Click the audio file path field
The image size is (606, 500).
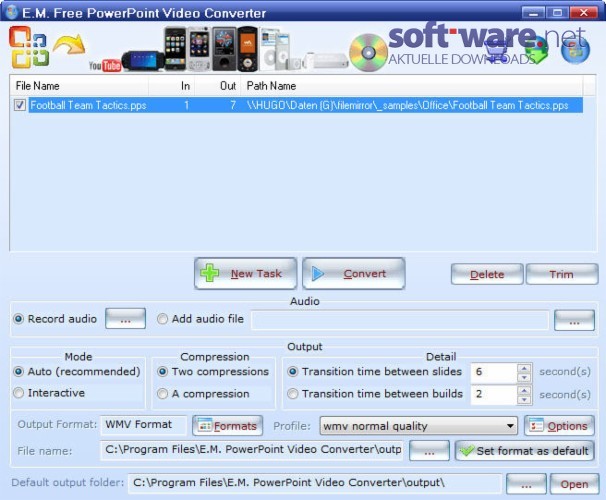(400, 320)
